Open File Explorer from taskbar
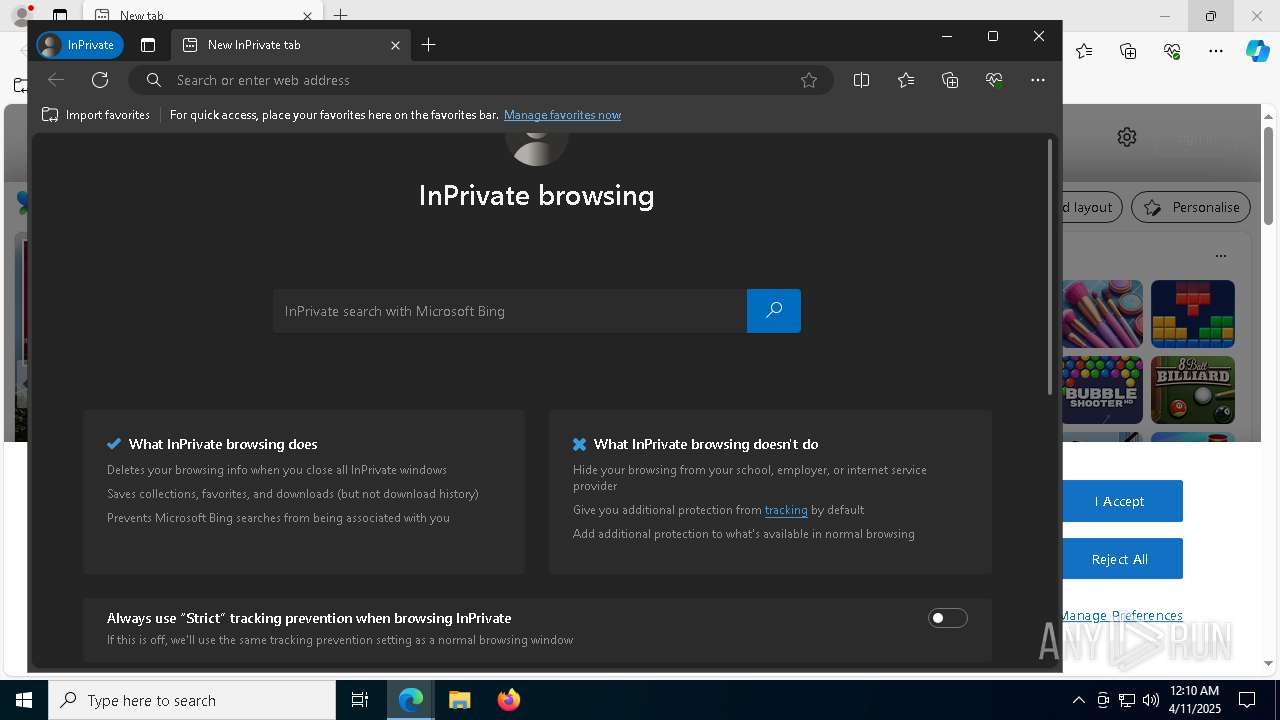Viewport: 1280px width, 720px height. pyautogui.click(x=459, y=700)
